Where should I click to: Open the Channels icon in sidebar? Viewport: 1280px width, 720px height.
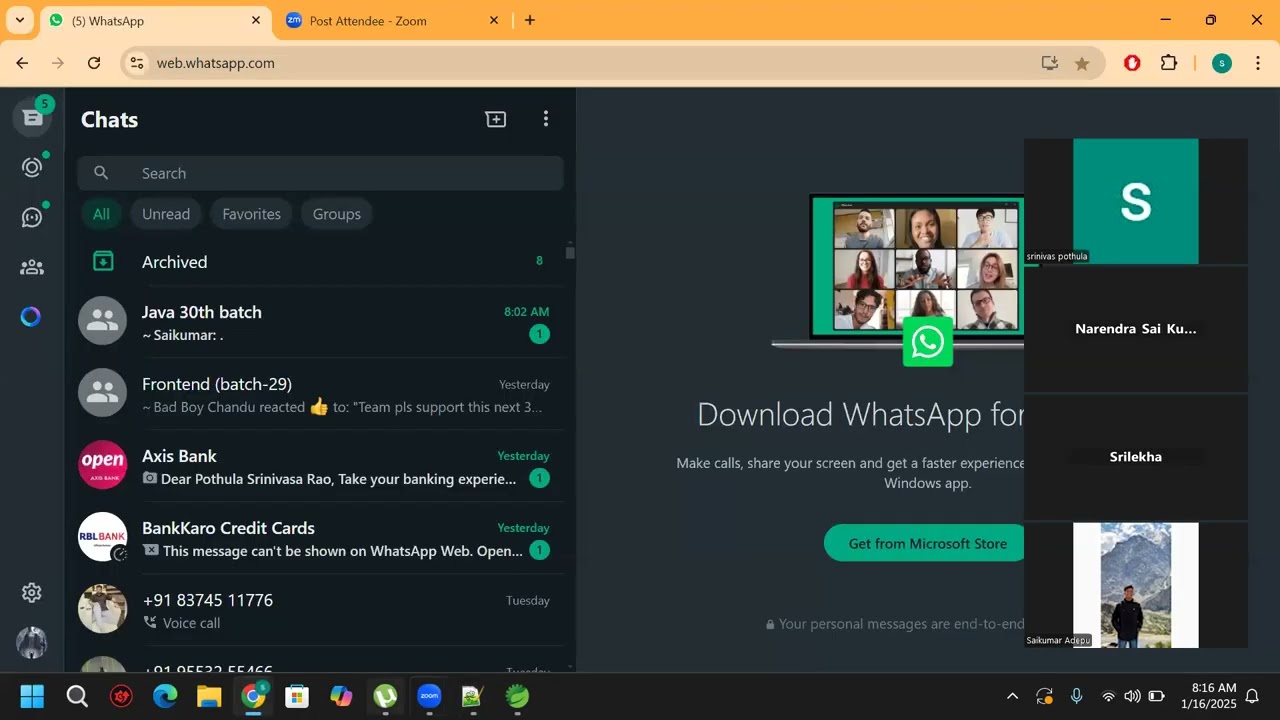[x=32, y=217]
